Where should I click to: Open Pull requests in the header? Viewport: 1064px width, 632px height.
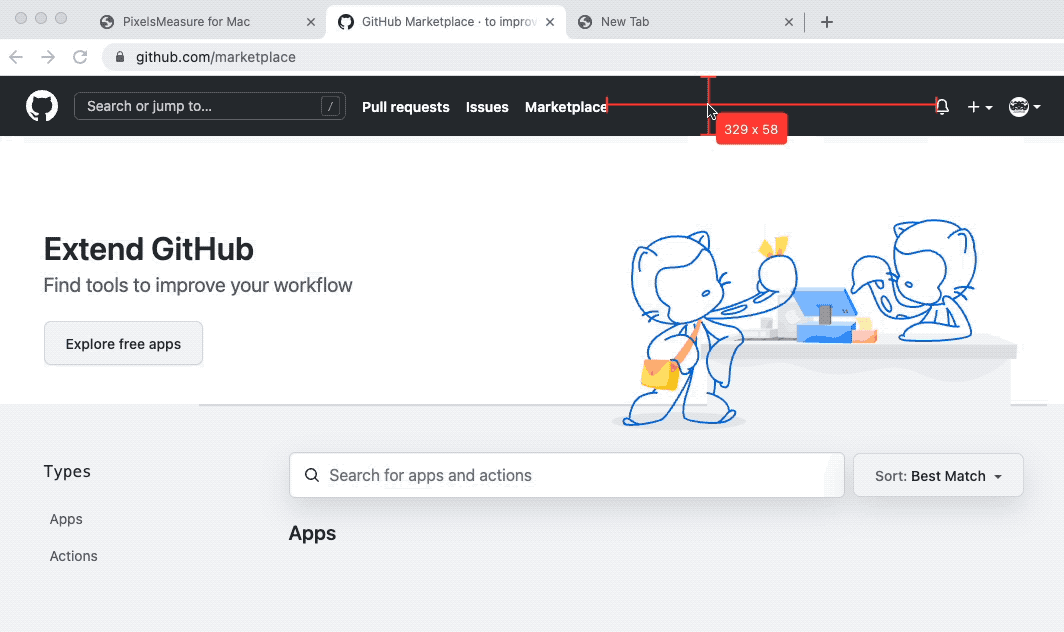405,107
